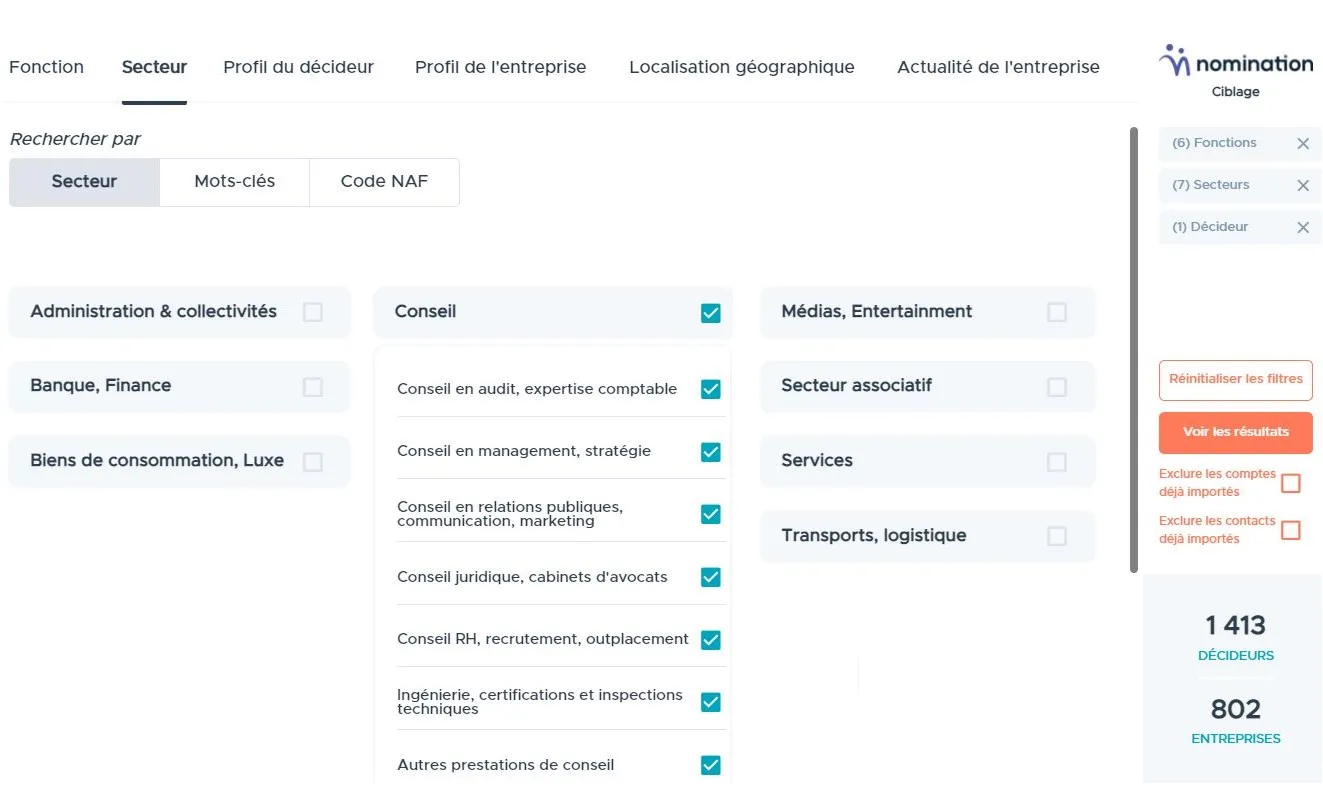The image size is (1323, 791).
Task: Remove the (1) Décideur filter chip
Action: tap(1303, 227)
